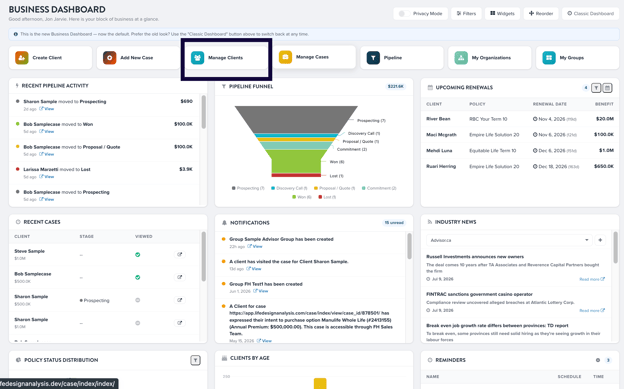Click Equitable Life Term 10 policy
The image size is (624, 389).
(x=493, y=151)
